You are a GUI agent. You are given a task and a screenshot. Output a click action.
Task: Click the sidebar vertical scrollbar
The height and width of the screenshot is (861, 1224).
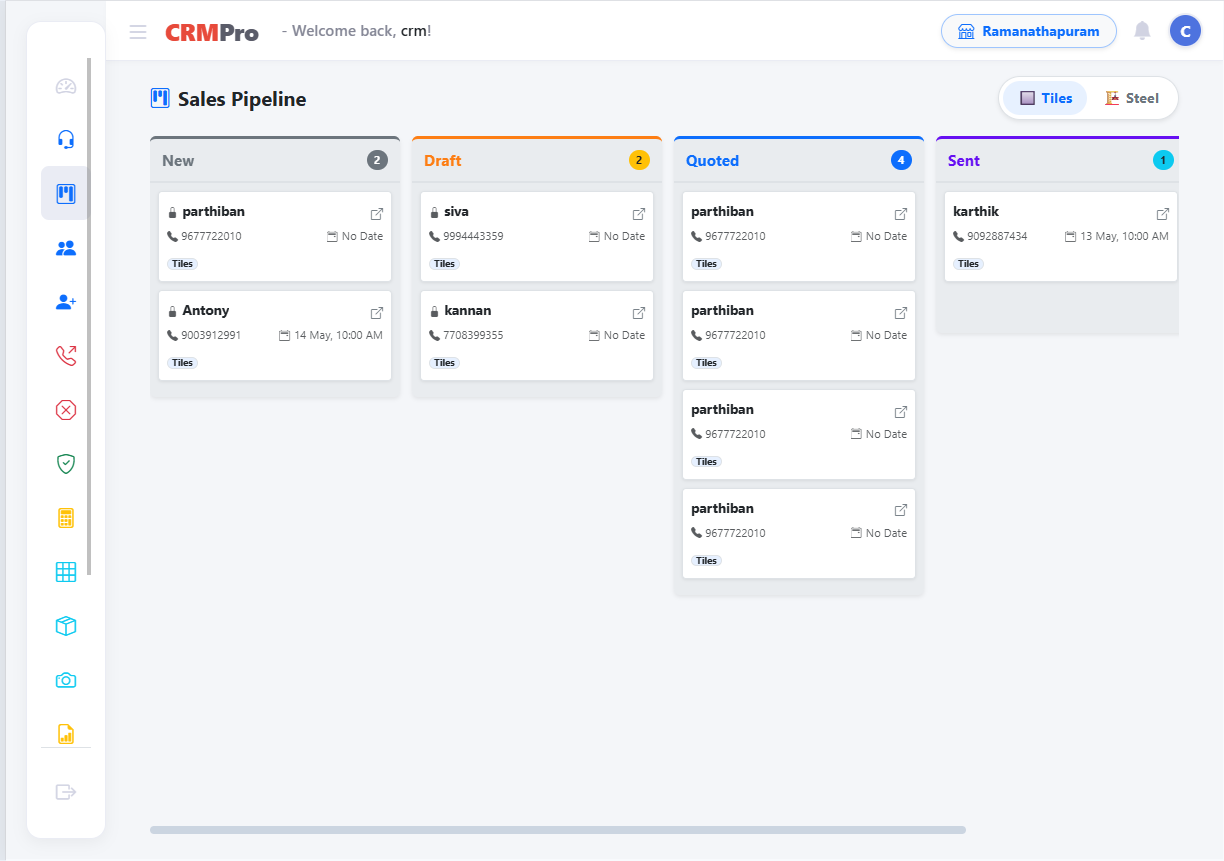(89, 316)
